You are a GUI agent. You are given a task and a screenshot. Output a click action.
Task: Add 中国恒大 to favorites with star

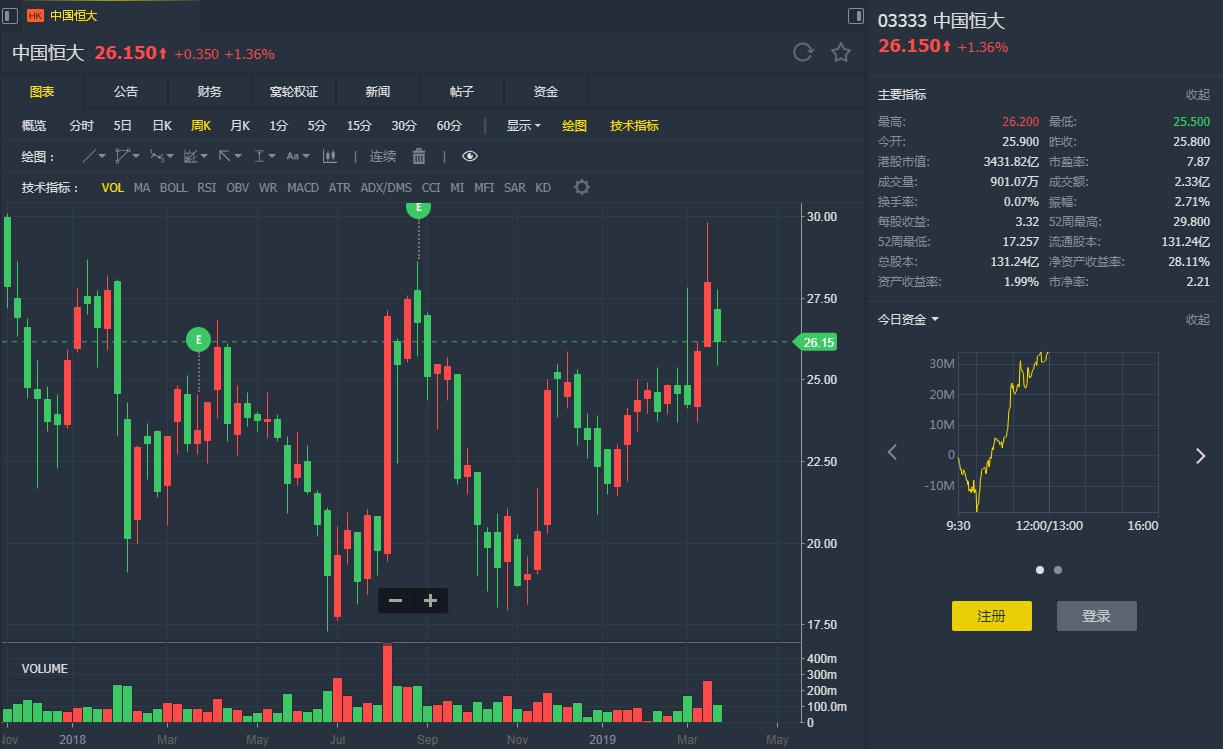pyautogui.click(x=841, y=53)
